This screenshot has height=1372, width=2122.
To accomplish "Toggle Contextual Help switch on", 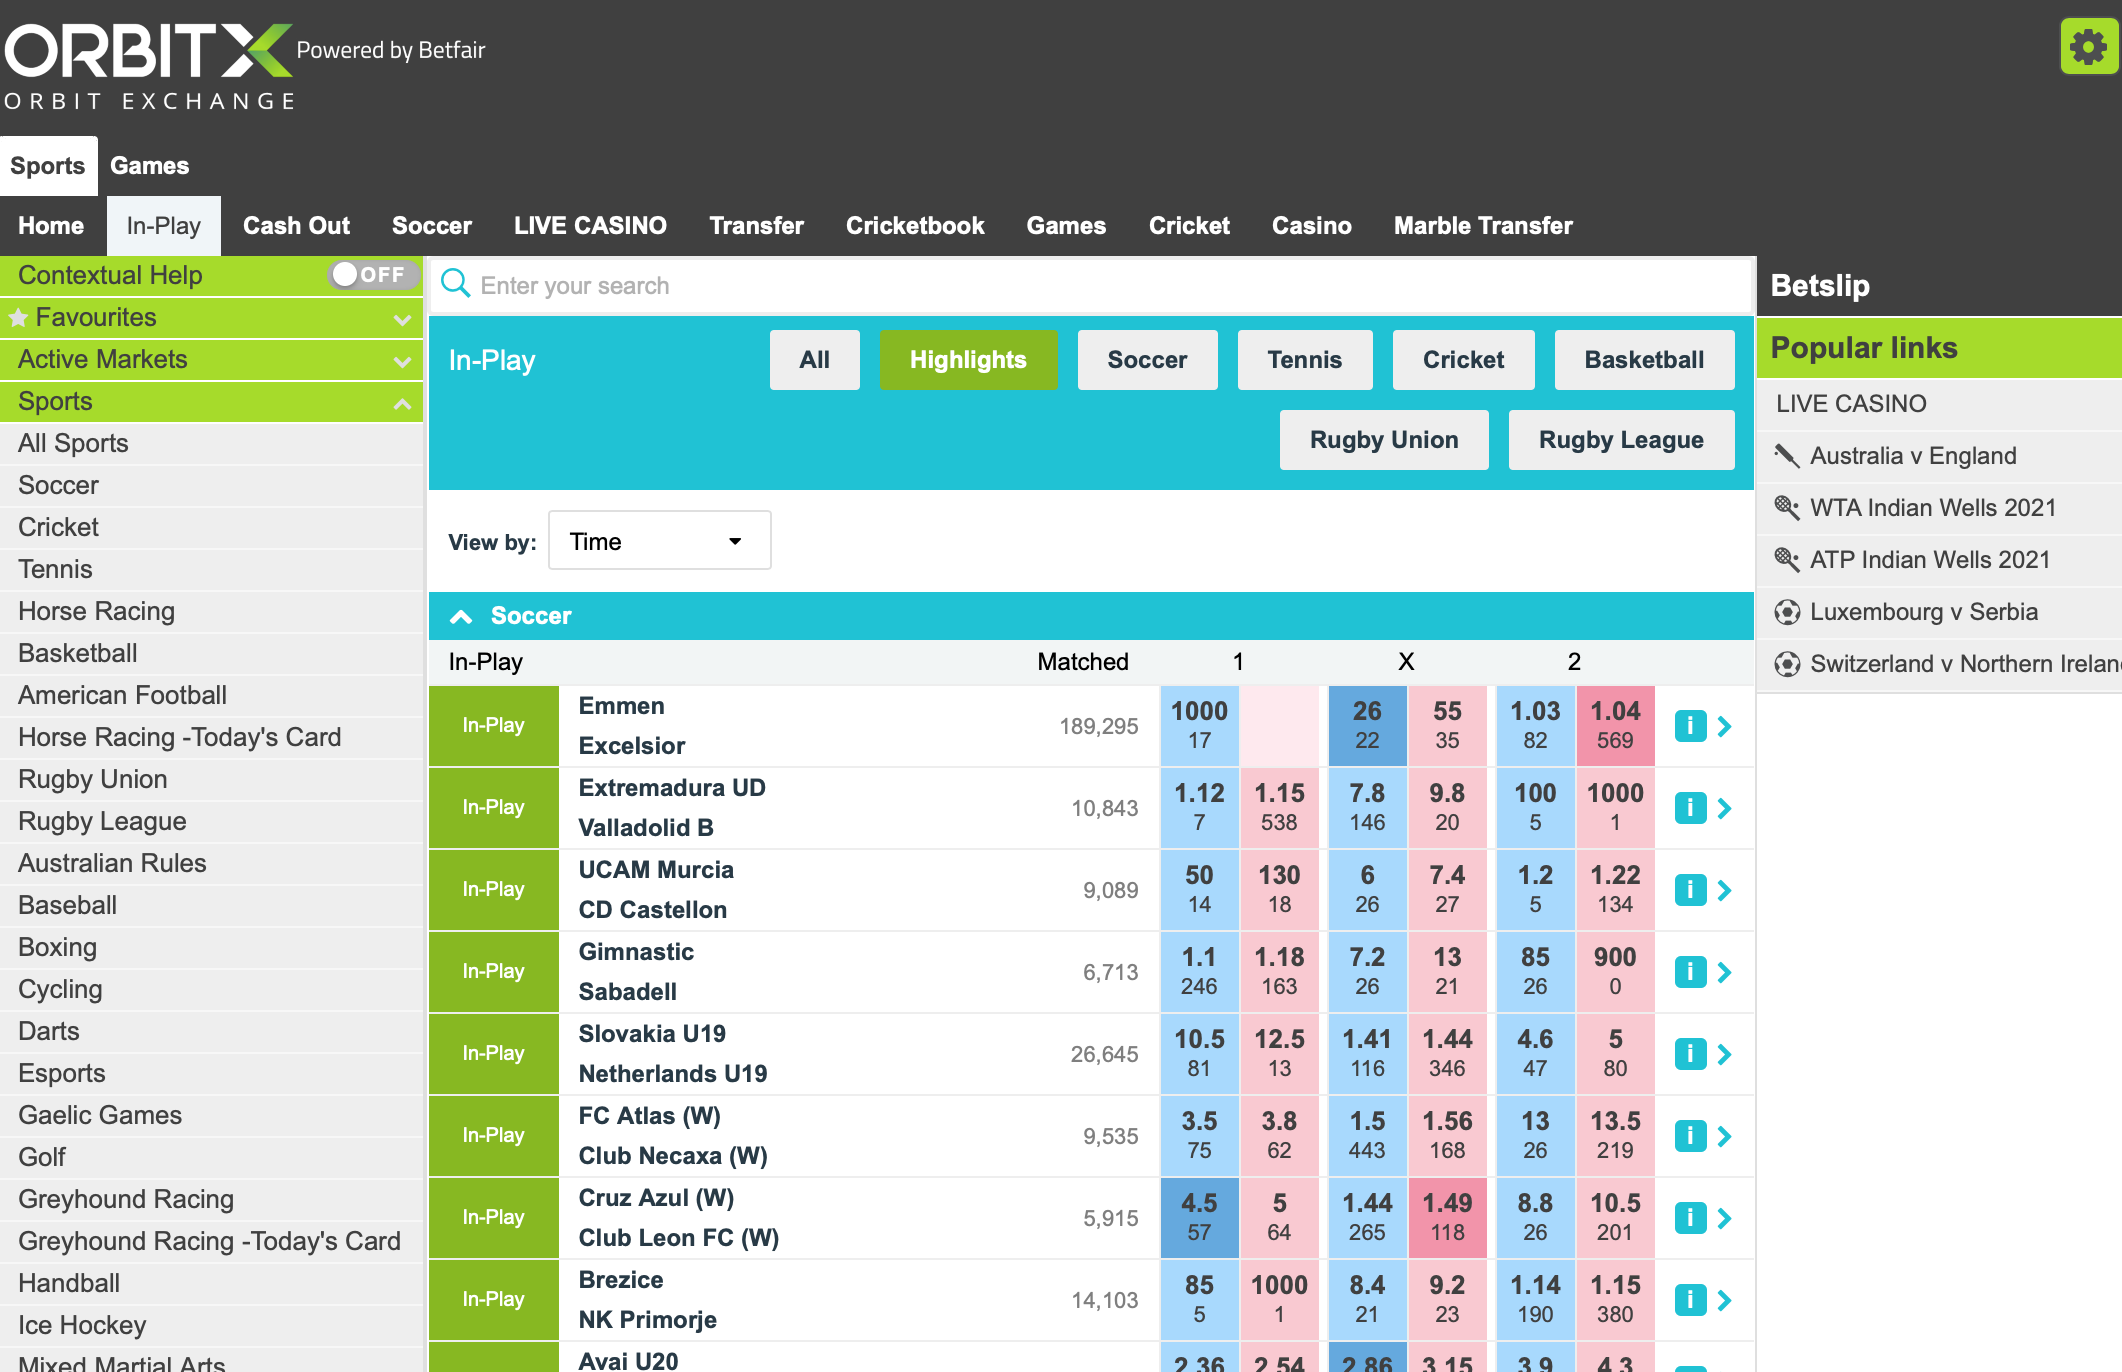I will 373,274.
